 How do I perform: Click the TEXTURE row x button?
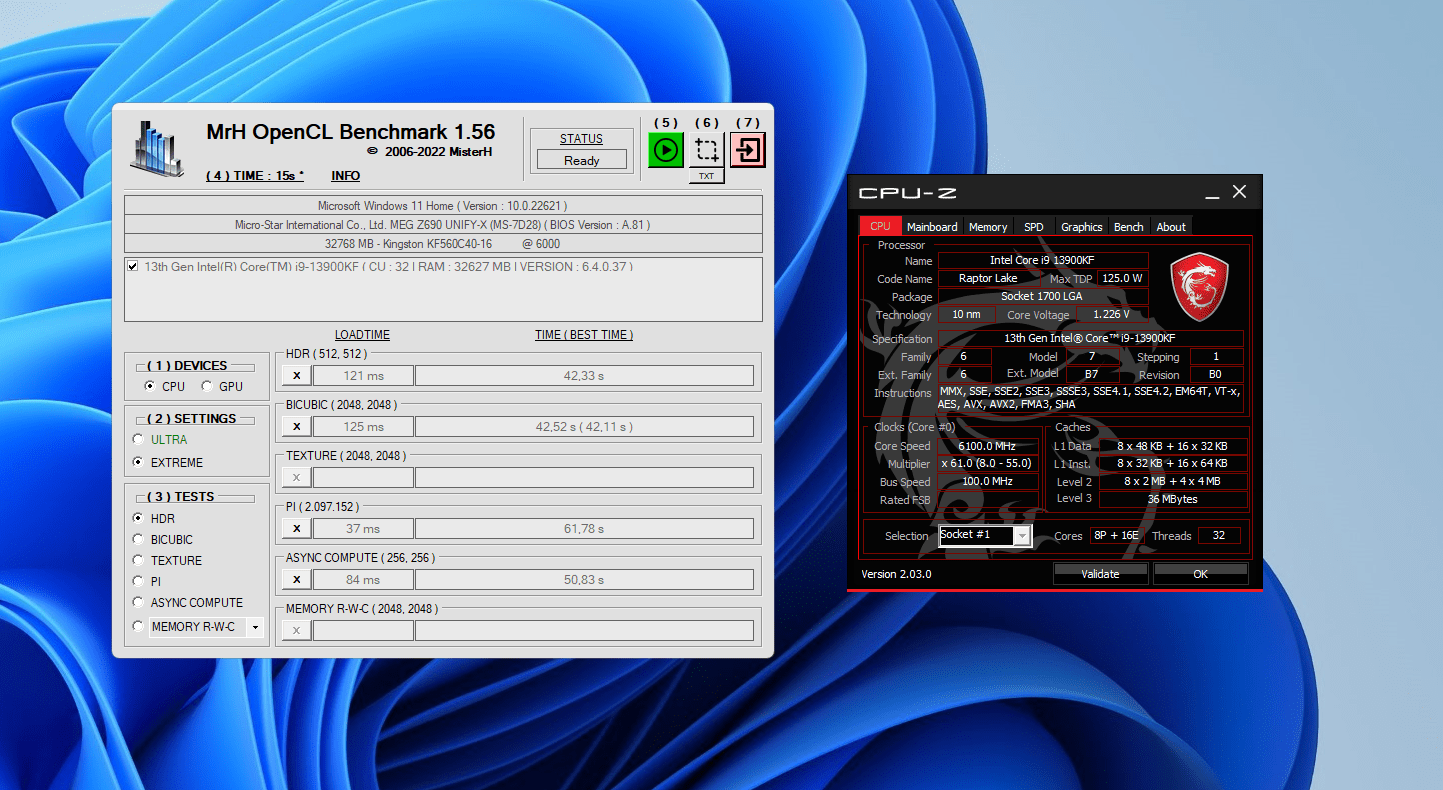pyautogui.click(x=296, y=477)
